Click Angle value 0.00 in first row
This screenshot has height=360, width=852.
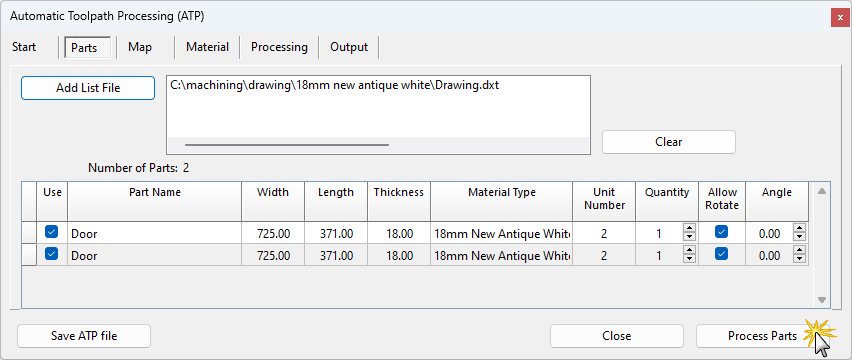(769, 234)
